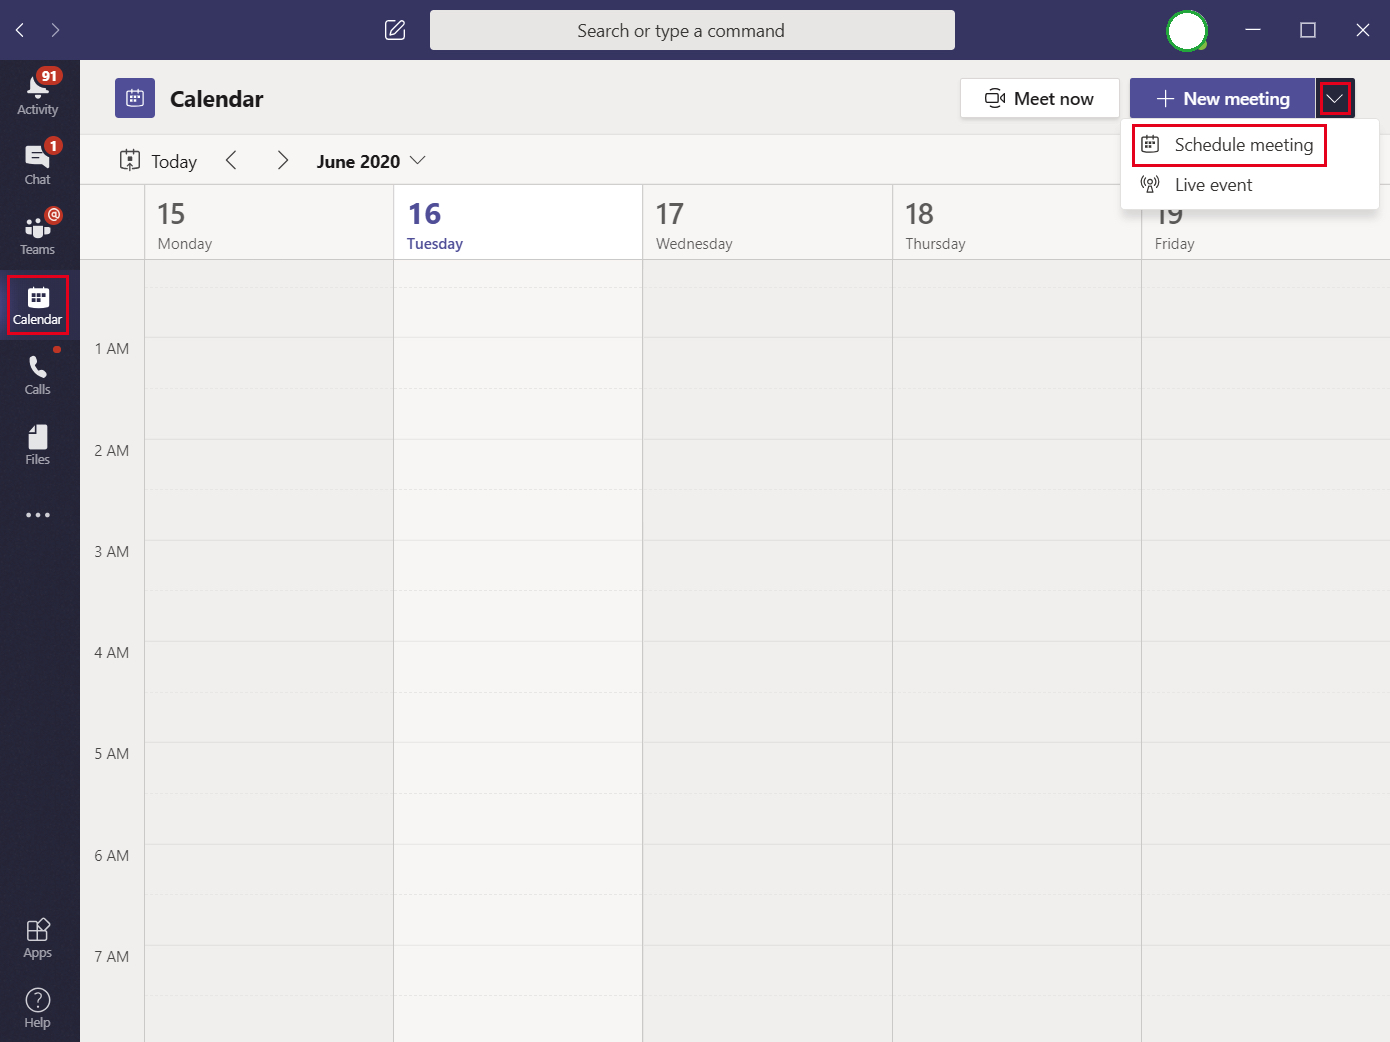Screen dimensions: 1390x1042
Task: Open the Apps store
Action: click(38, 938)
